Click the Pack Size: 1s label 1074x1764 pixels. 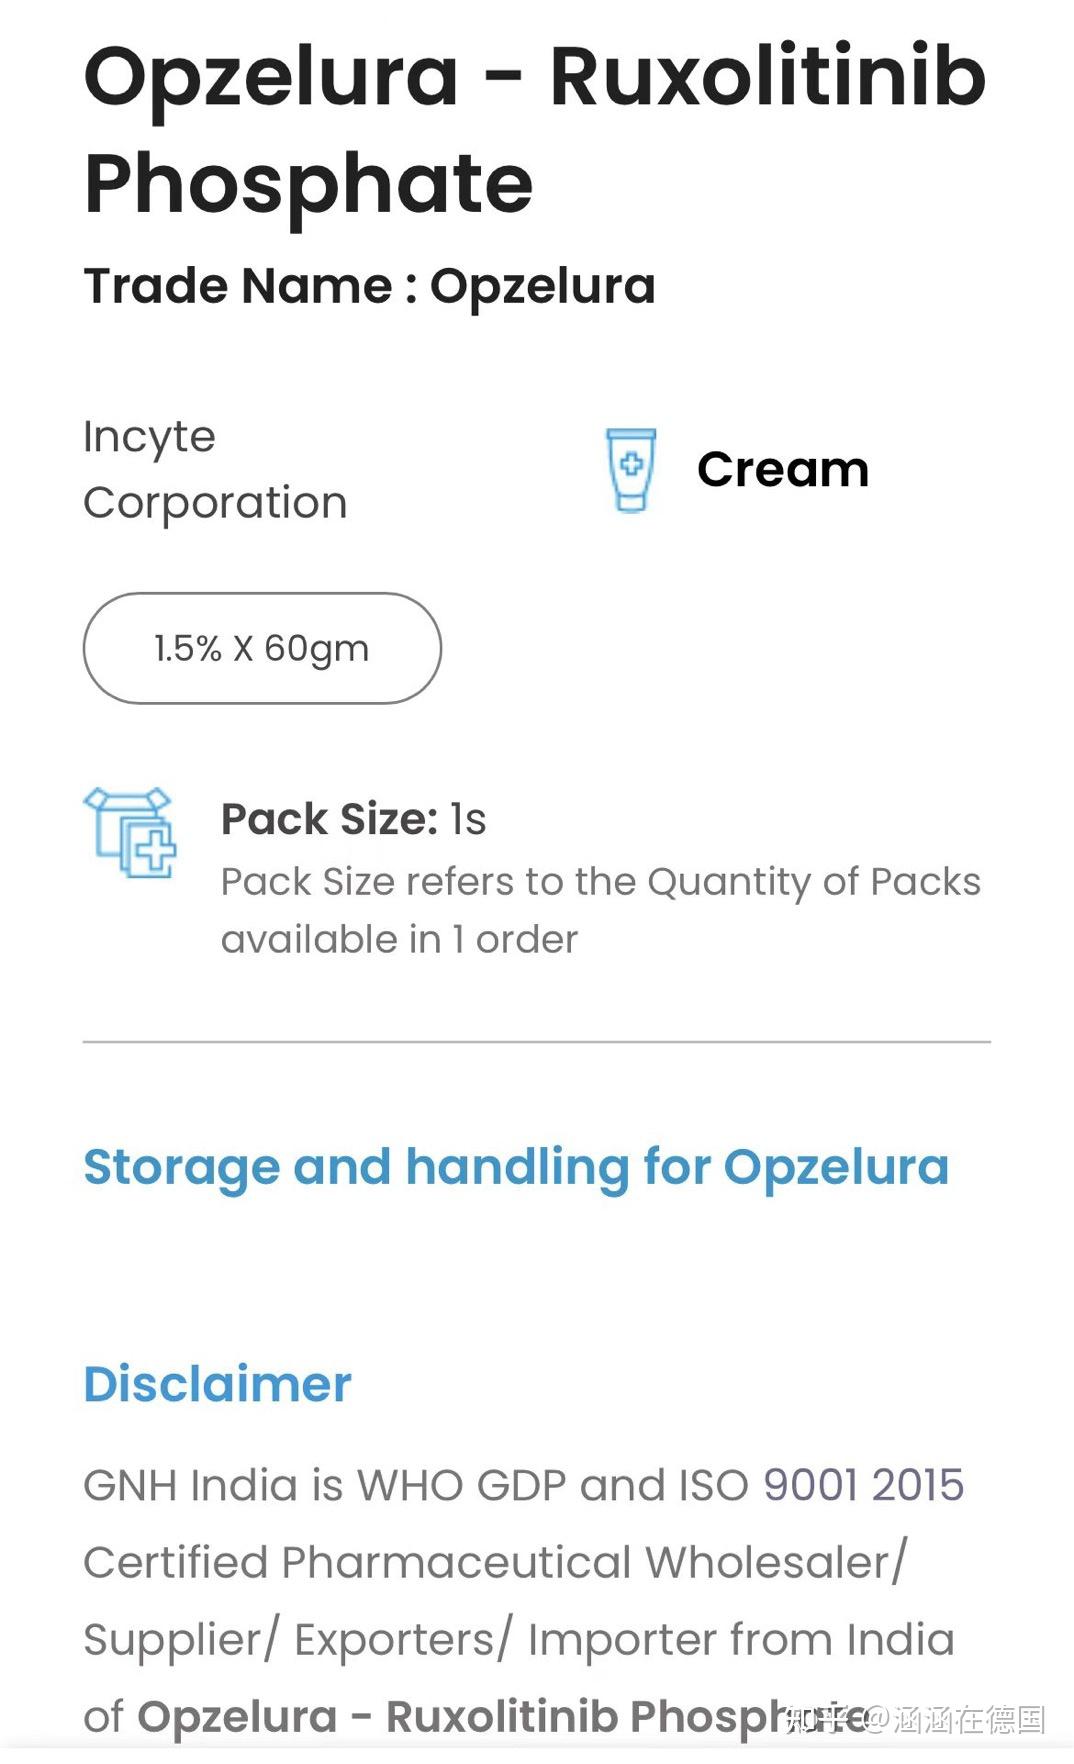(353, 819)
